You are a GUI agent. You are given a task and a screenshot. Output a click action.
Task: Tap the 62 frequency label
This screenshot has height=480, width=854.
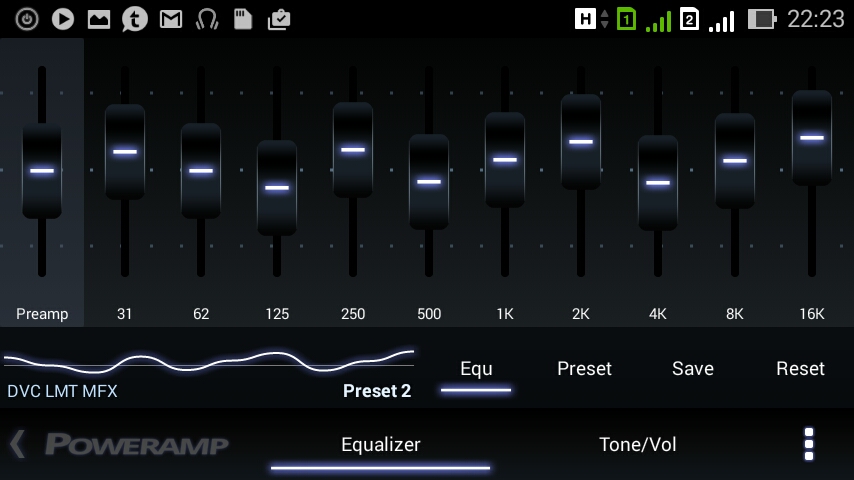click(201, 314)
